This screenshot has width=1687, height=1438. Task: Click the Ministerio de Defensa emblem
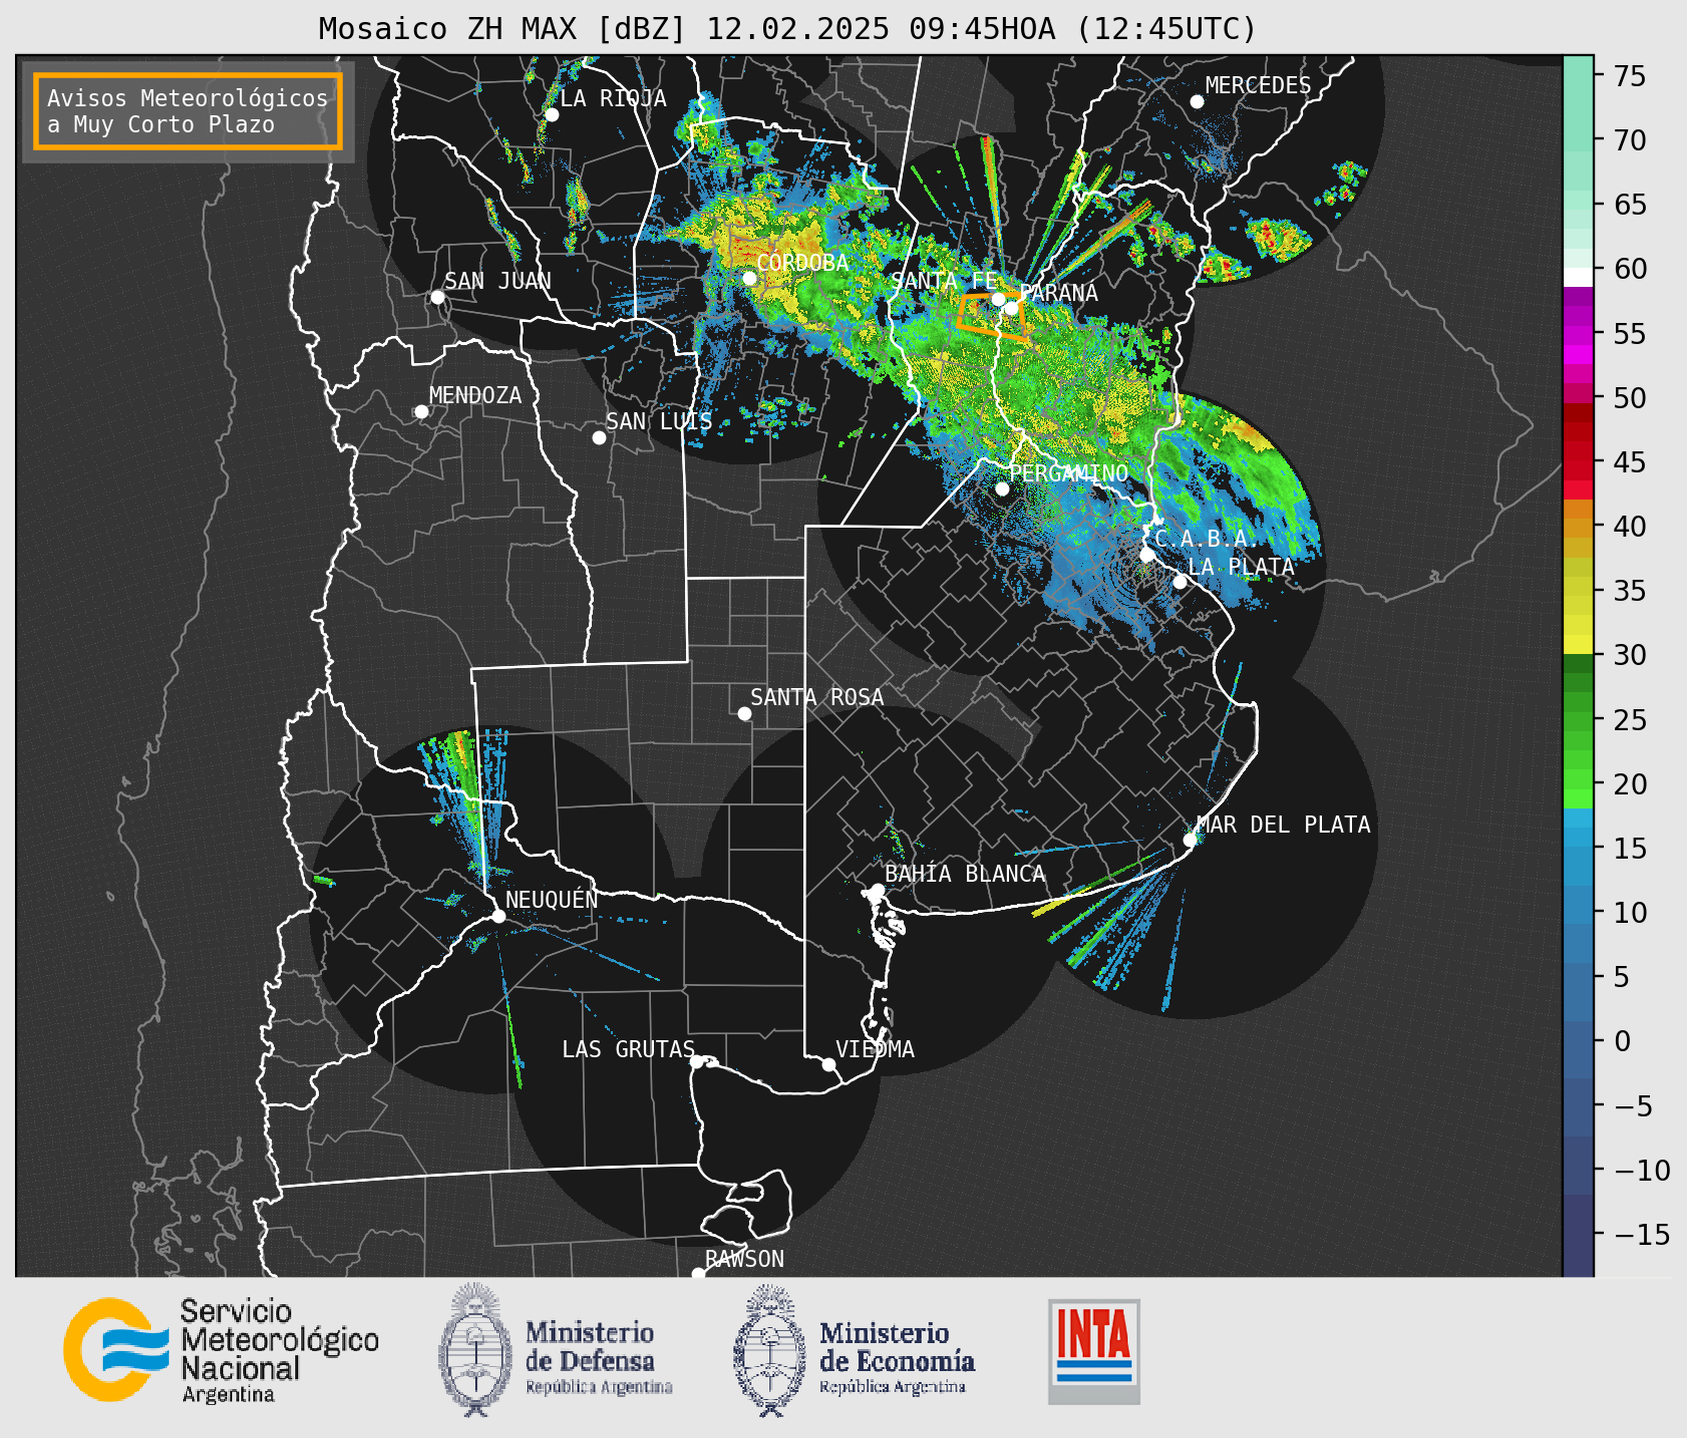point(475,1349)
